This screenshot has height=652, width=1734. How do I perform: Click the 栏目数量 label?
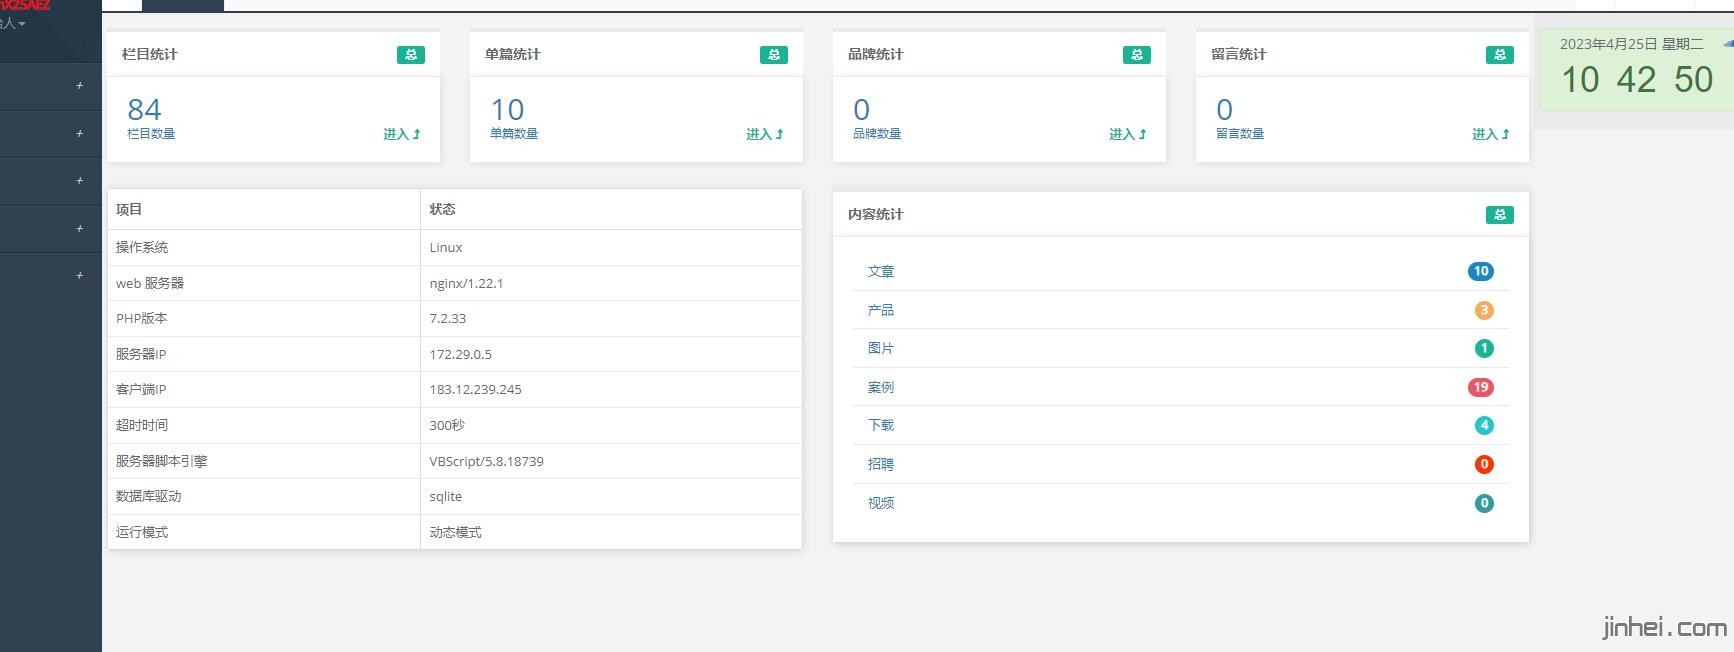[151, 134]
